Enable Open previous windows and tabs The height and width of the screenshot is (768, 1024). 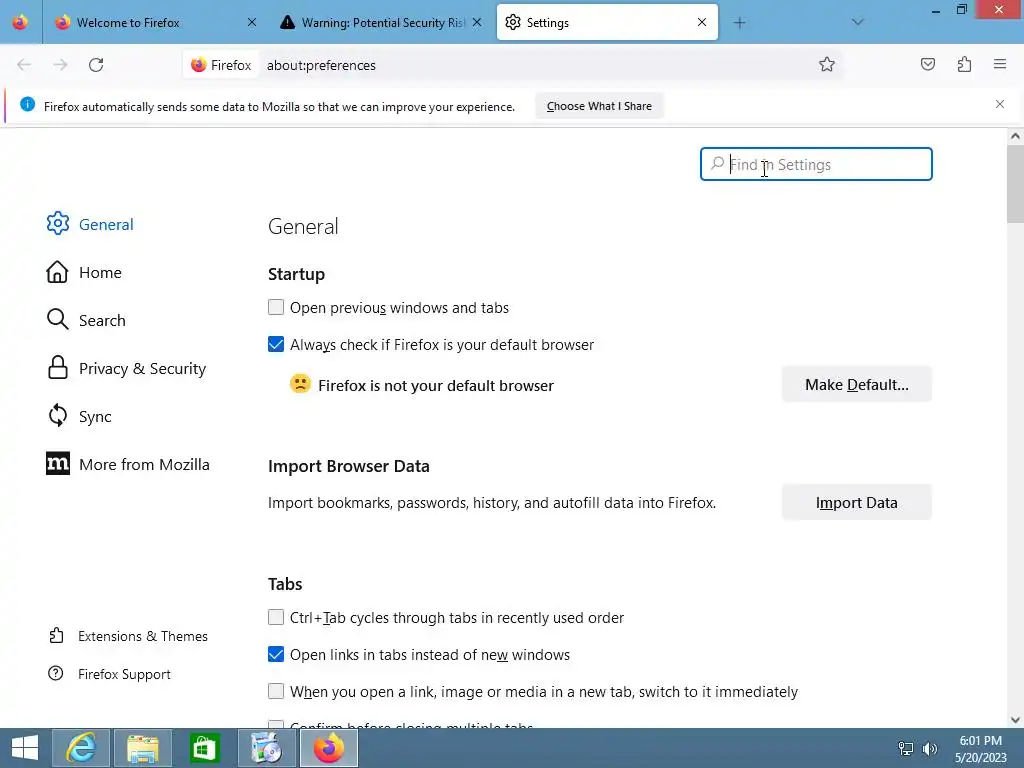coord(276,307)
